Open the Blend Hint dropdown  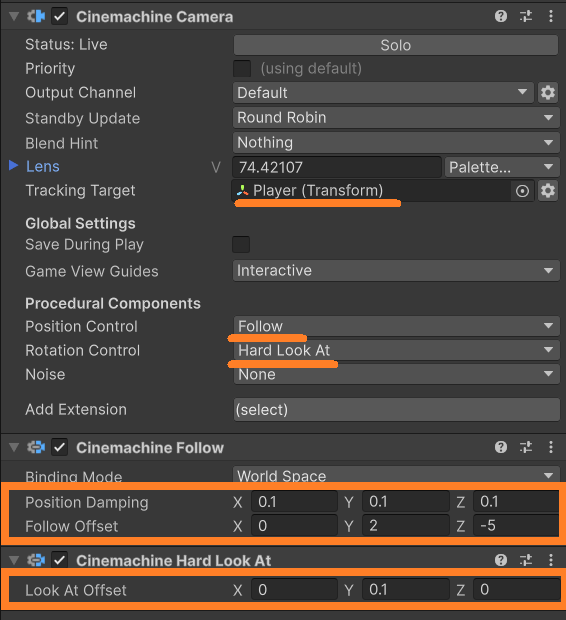coord(396,142)
